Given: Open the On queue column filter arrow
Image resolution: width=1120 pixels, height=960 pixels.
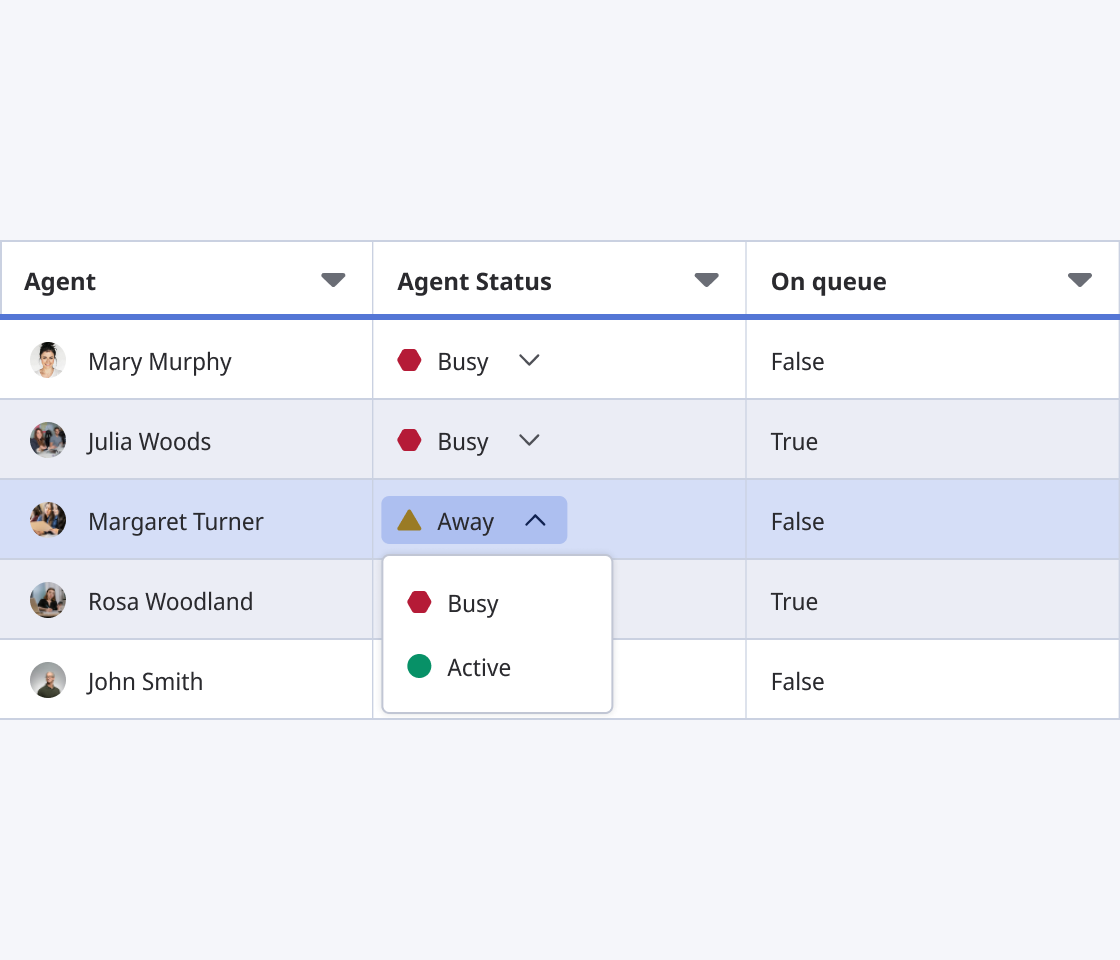Looking at the screenshot, I should tap(1079, 279).
